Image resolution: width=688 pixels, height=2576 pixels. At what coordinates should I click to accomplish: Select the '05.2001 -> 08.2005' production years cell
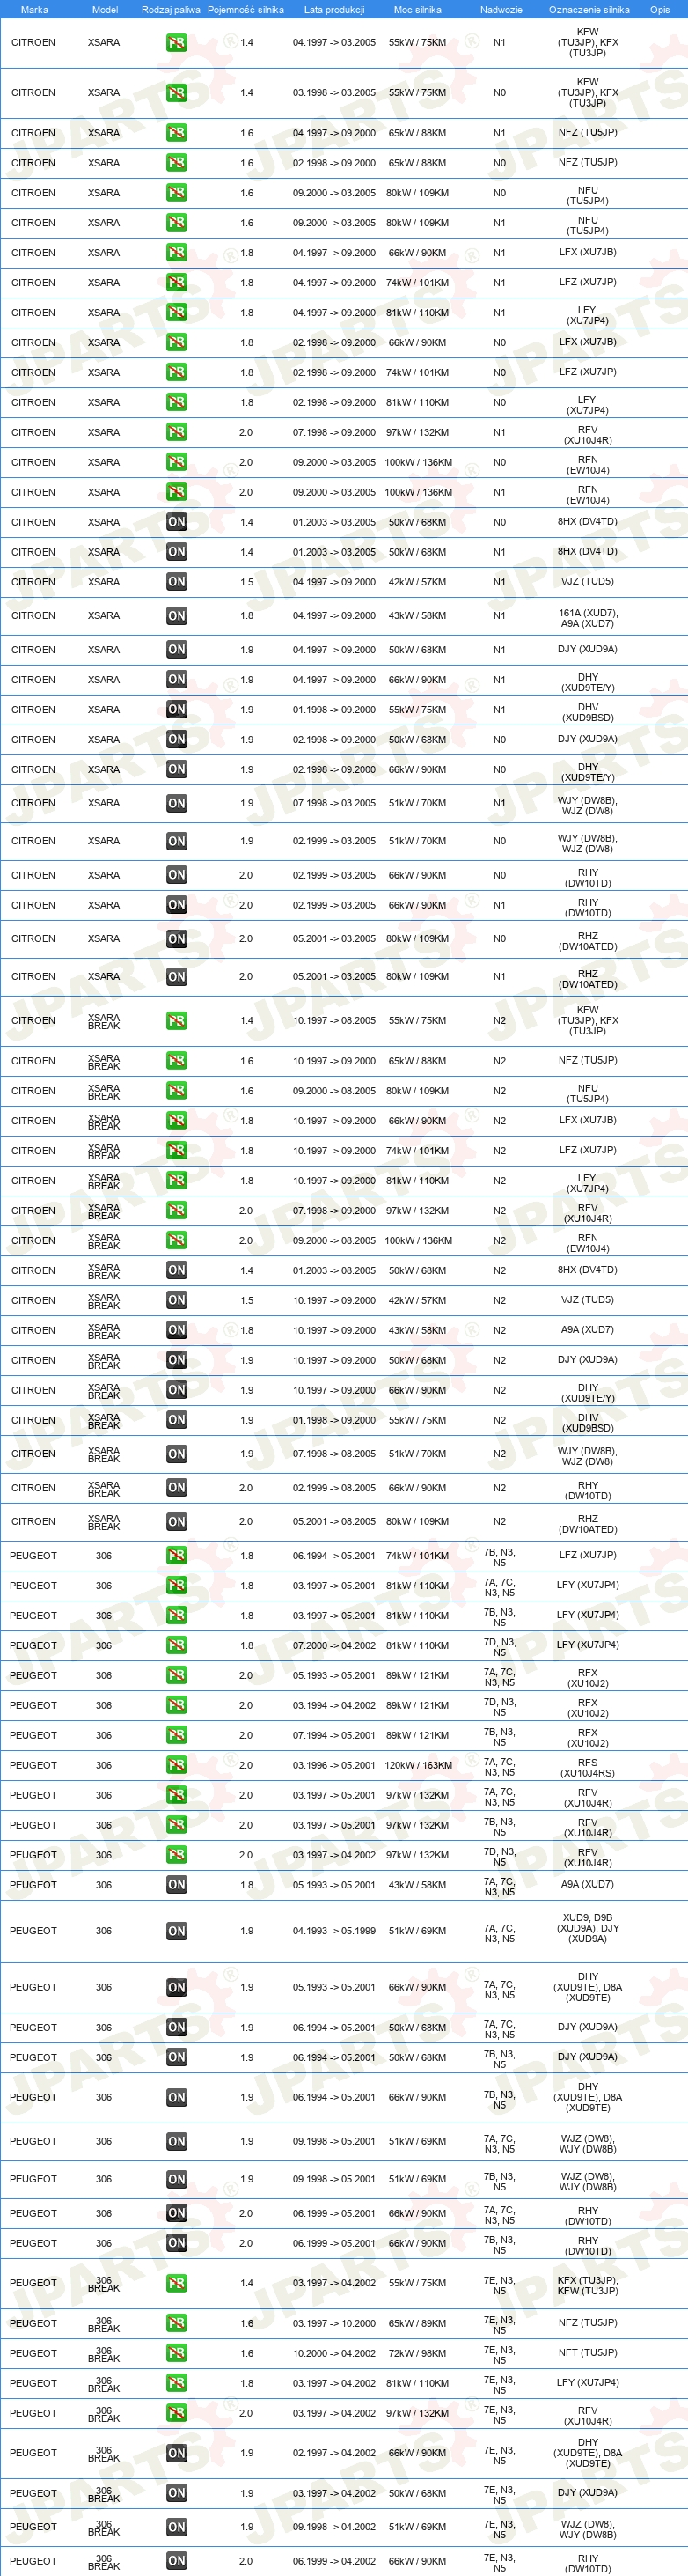[x=334, y=1522]
